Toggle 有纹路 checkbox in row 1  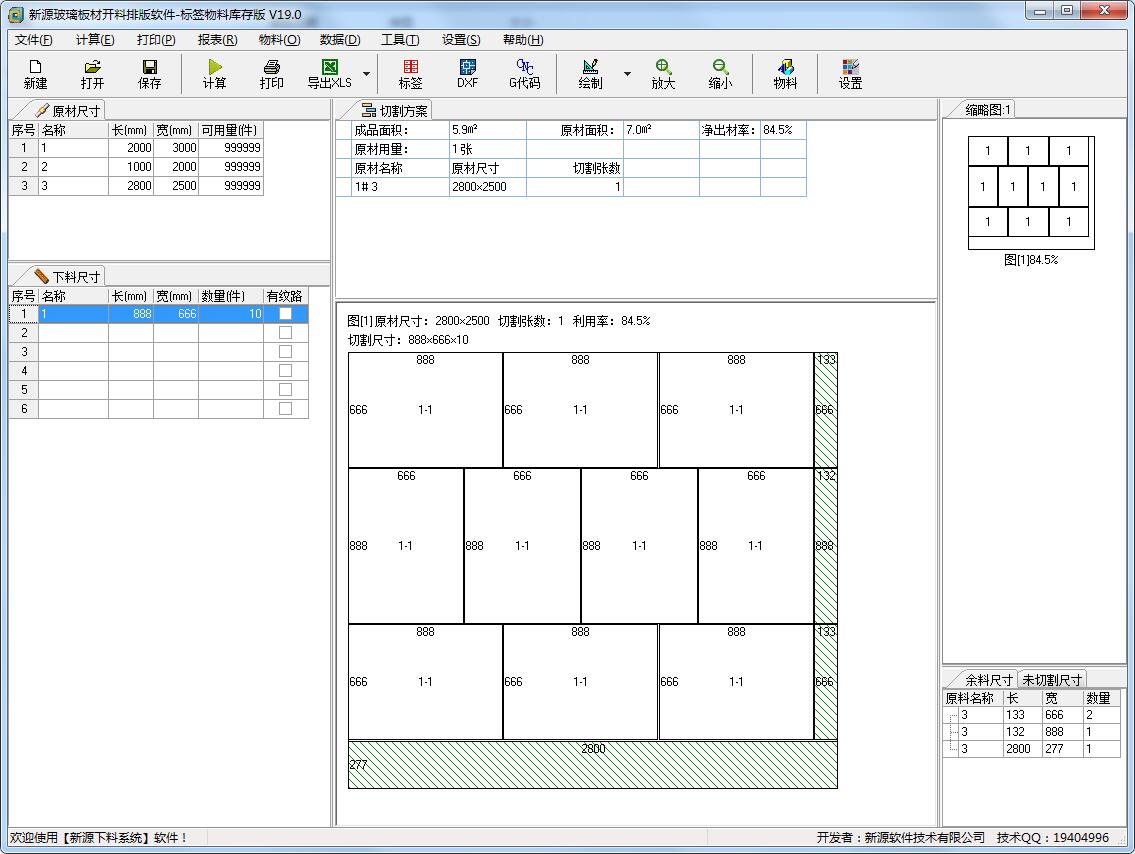point(285,314)
